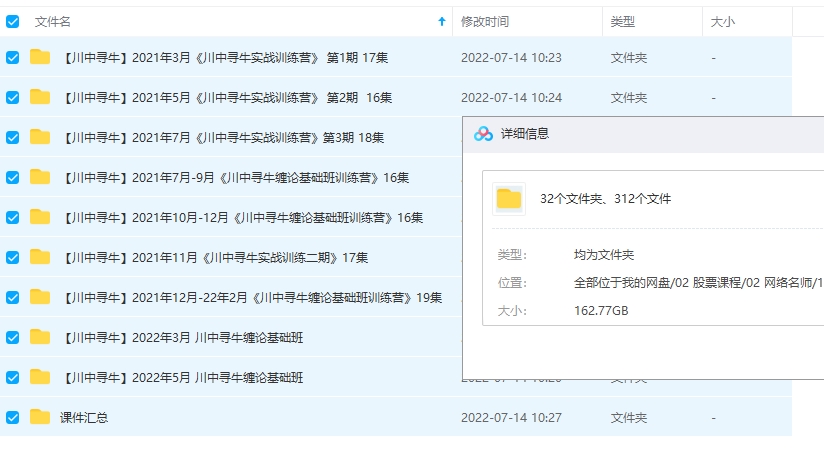Click folder icon of 2021年10月-12月 row
Viewport: 824px width, 476px height.
point(40,216)
